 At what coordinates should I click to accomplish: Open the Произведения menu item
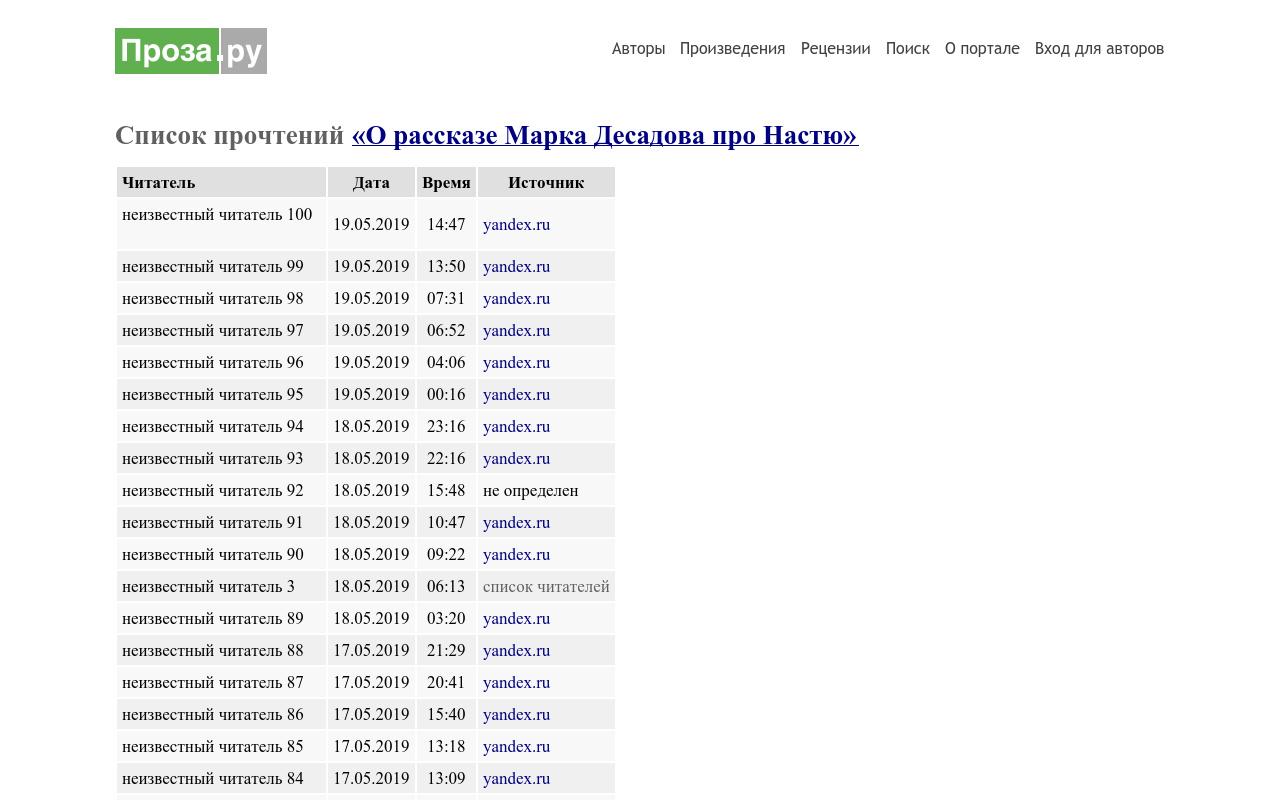732,49
